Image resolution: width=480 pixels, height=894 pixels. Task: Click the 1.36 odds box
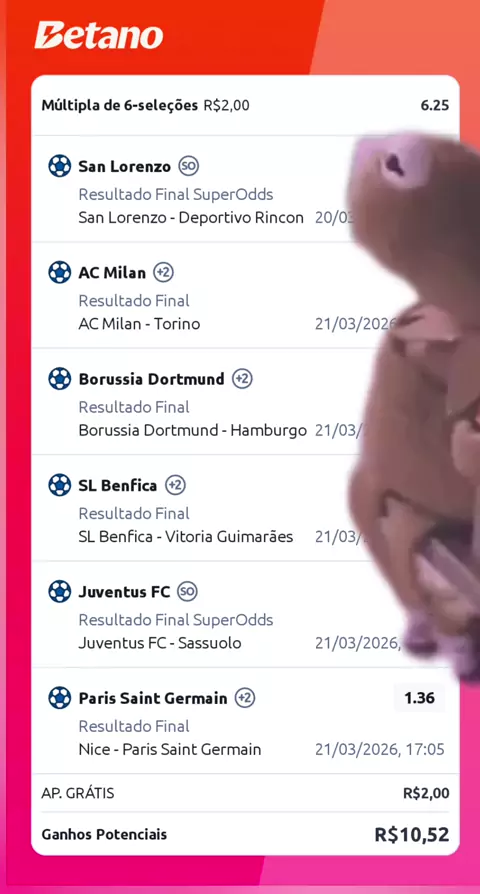pyautogui.click(x=420, y=698)
